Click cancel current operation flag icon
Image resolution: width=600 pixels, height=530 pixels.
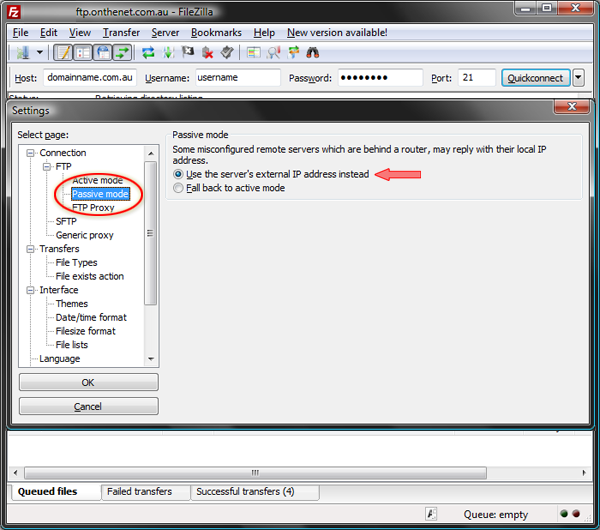(188, 52)
